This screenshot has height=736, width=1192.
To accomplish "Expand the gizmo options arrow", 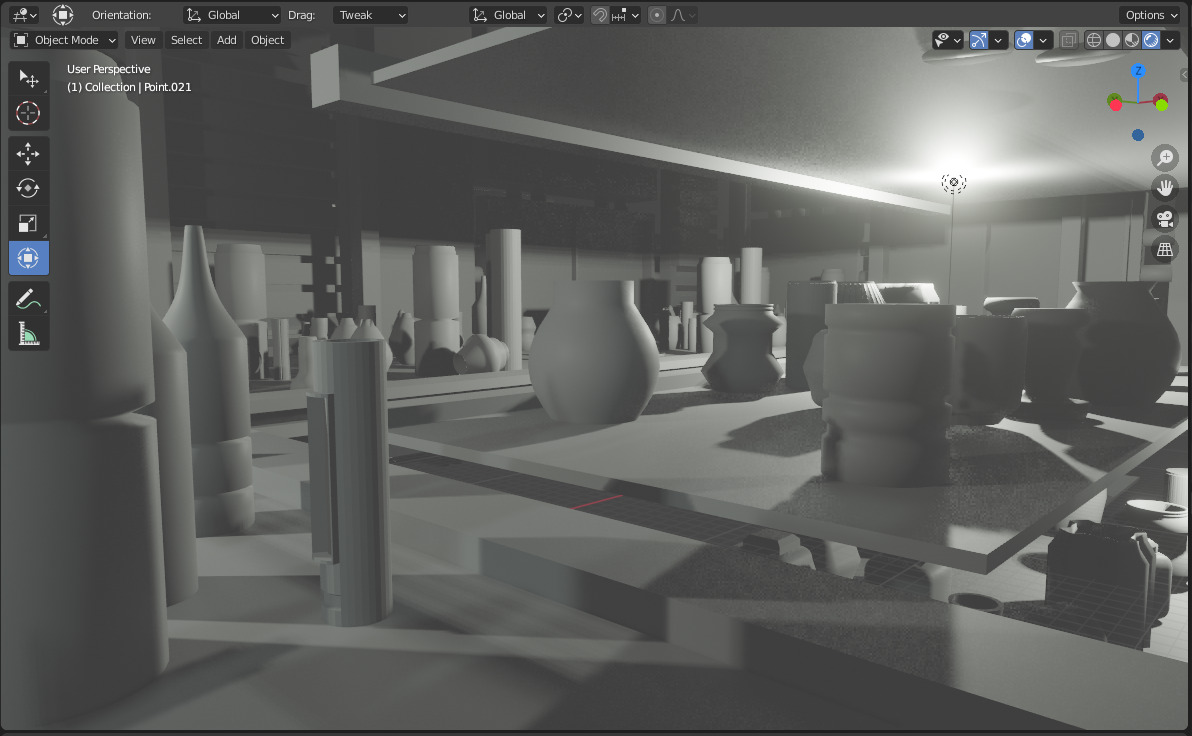I will (999, 40).
